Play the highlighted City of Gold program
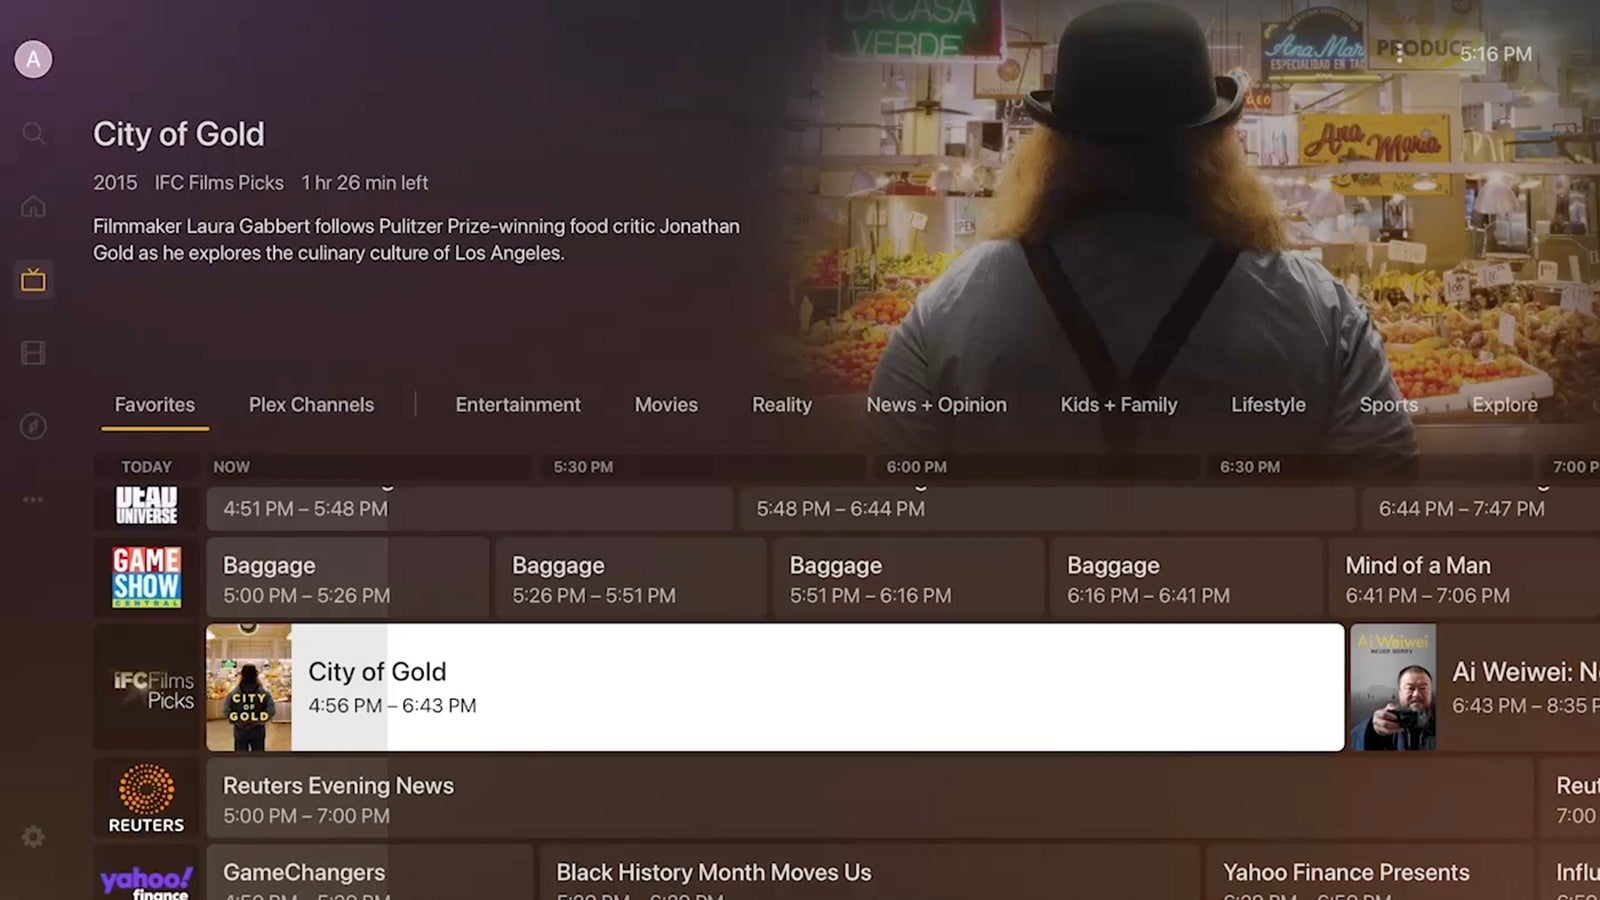 pyautogui.click(x=774, y=688)
